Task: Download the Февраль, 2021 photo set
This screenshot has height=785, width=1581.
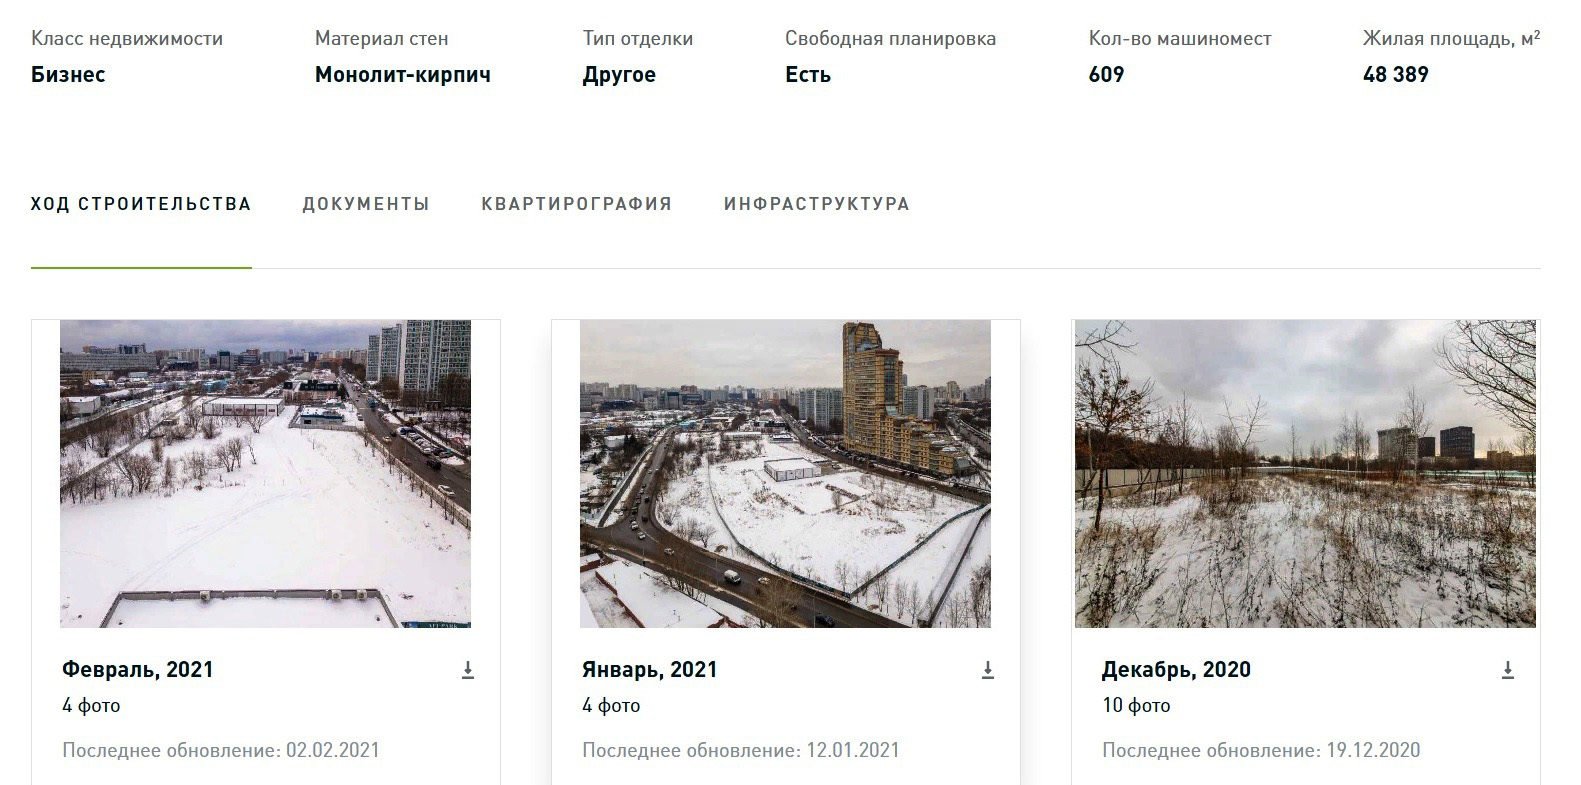Action: pyautogui.click(x=468, y=671)
